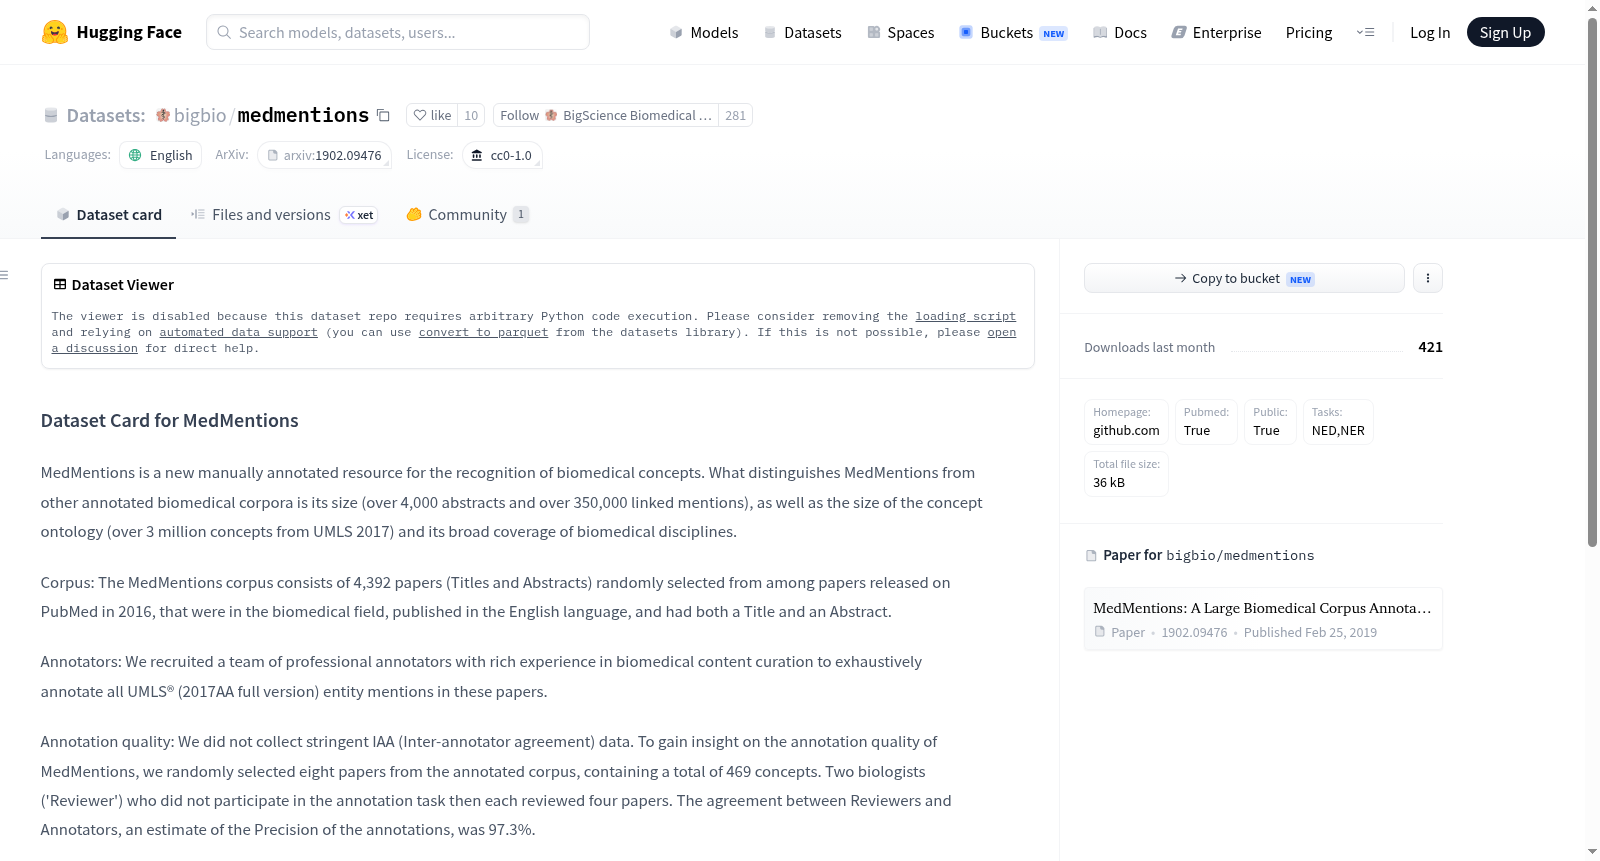Click the English language tag
Screen dimensions: 1600x861
coord(161,155)
